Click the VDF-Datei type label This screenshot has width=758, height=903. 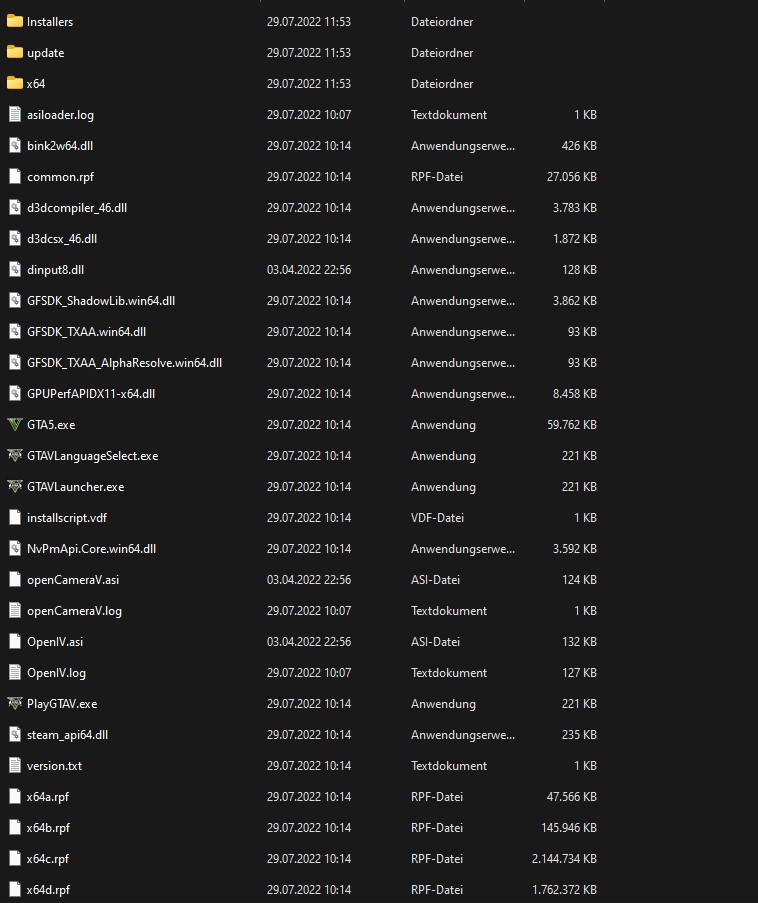click(437, 518)
